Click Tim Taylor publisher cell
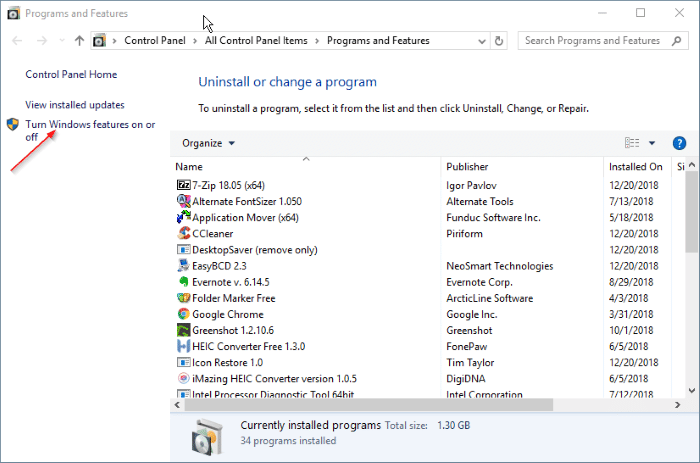 [470, 363]
